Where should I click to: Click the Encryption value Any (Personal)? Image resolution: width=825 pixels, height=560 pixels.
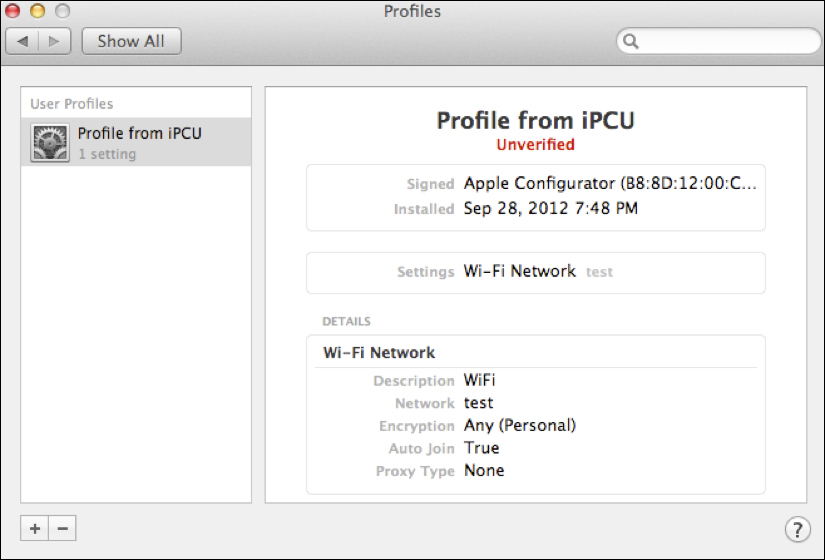pyautogui.click(x=520, y=425)
